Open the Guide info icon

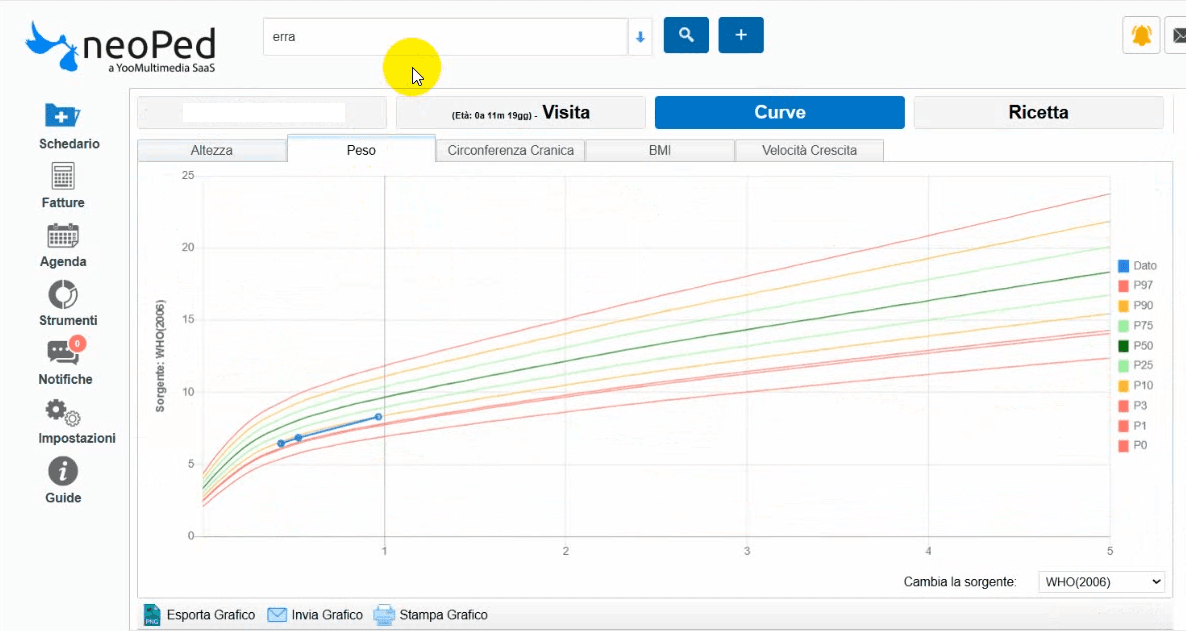tap(63, 472)
